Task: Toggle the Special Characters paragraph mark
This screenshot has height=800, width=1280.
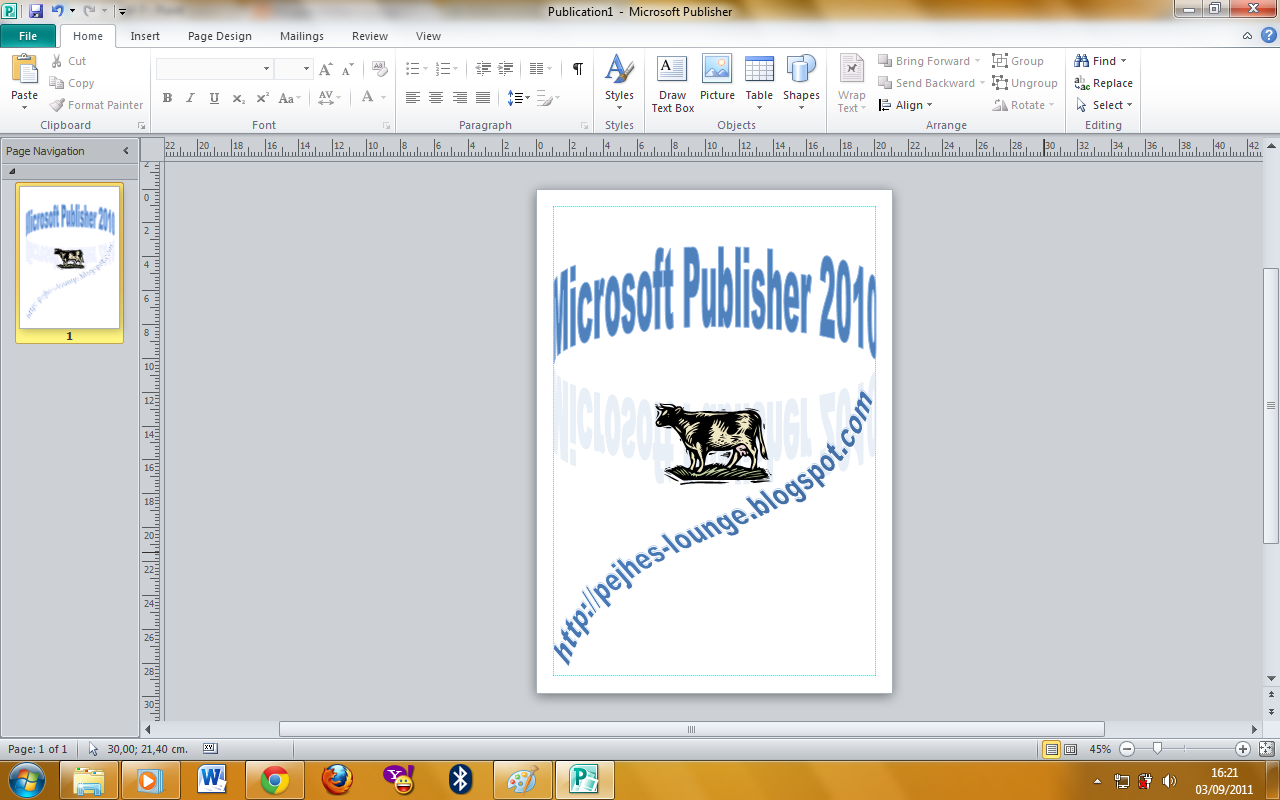Action: tap(577, 69)
